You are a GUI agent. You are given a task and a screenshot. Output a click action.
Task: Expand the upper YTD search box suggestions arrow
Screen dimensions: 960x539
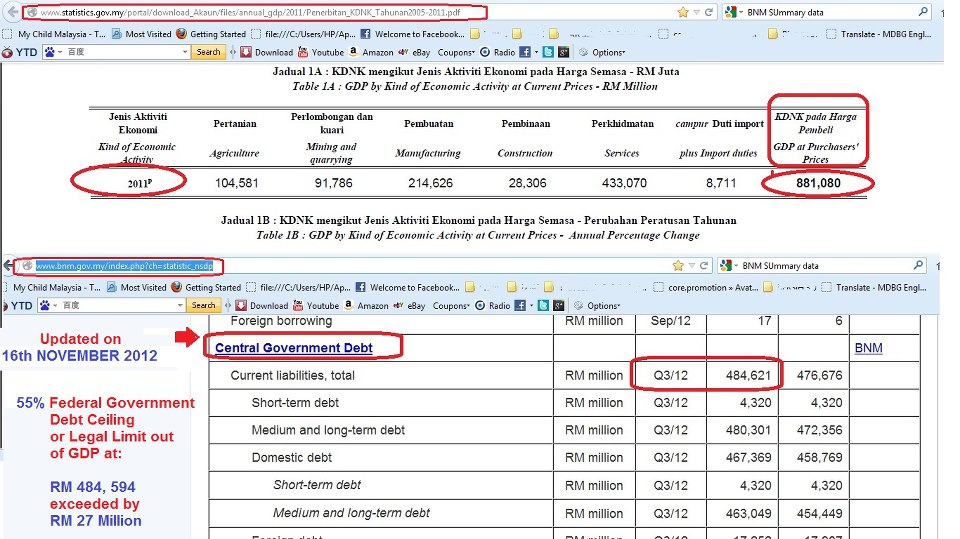(185, 53)
